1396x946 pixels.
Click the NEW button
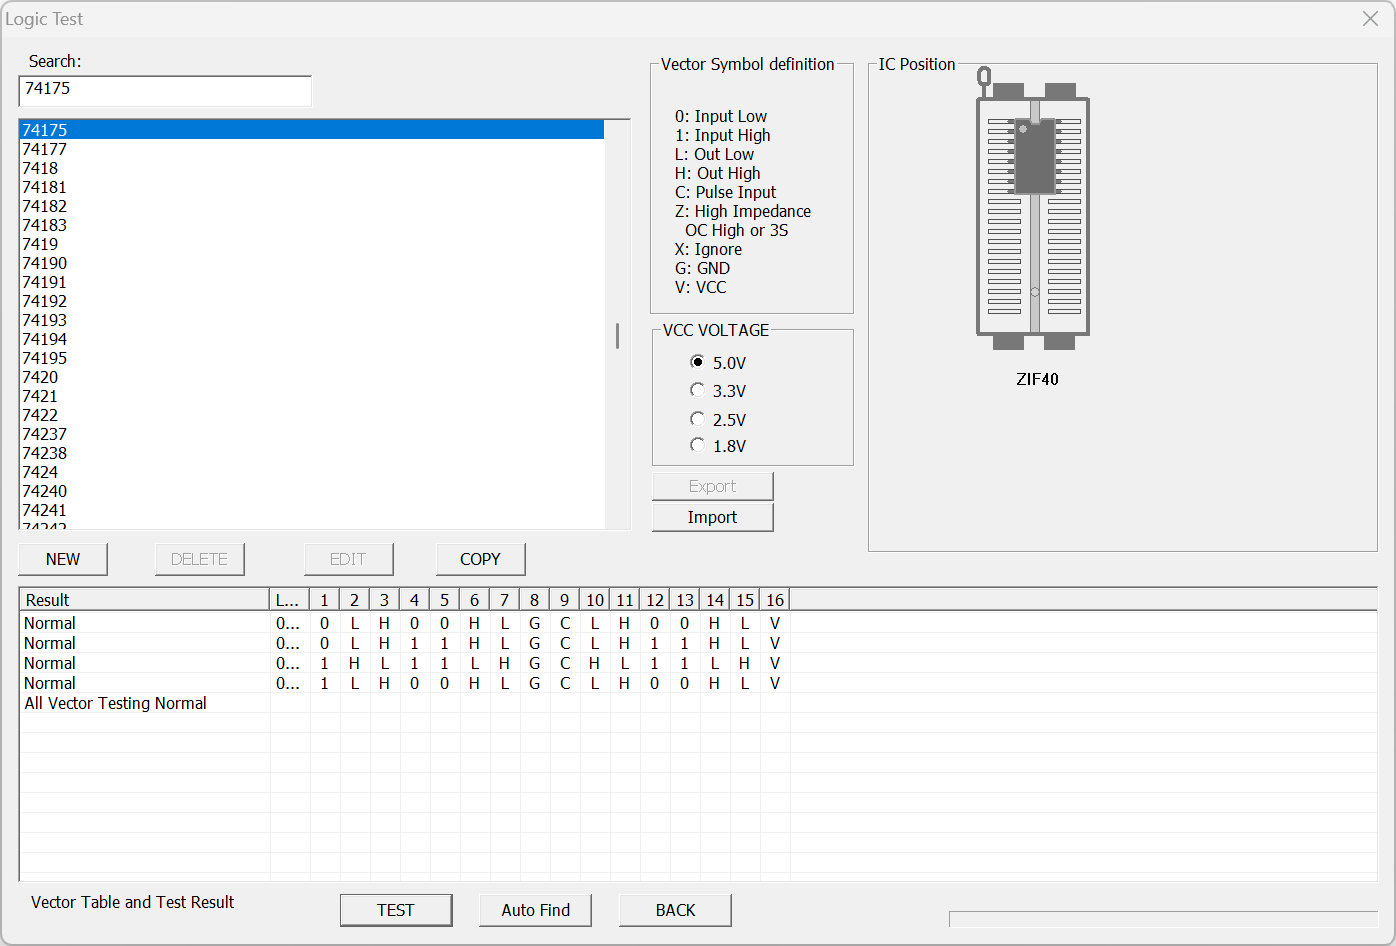pyautogui.click(x=63, y=559)
